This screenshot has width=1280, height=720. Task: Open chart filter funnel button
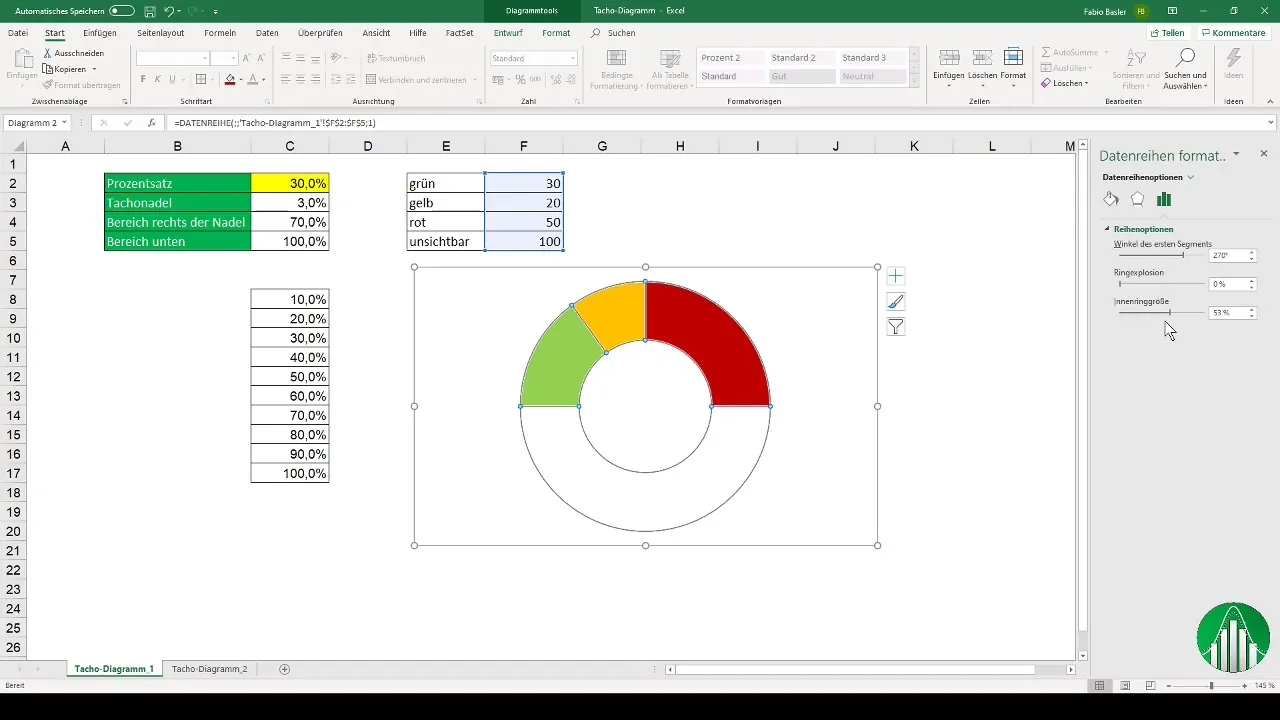896,327
